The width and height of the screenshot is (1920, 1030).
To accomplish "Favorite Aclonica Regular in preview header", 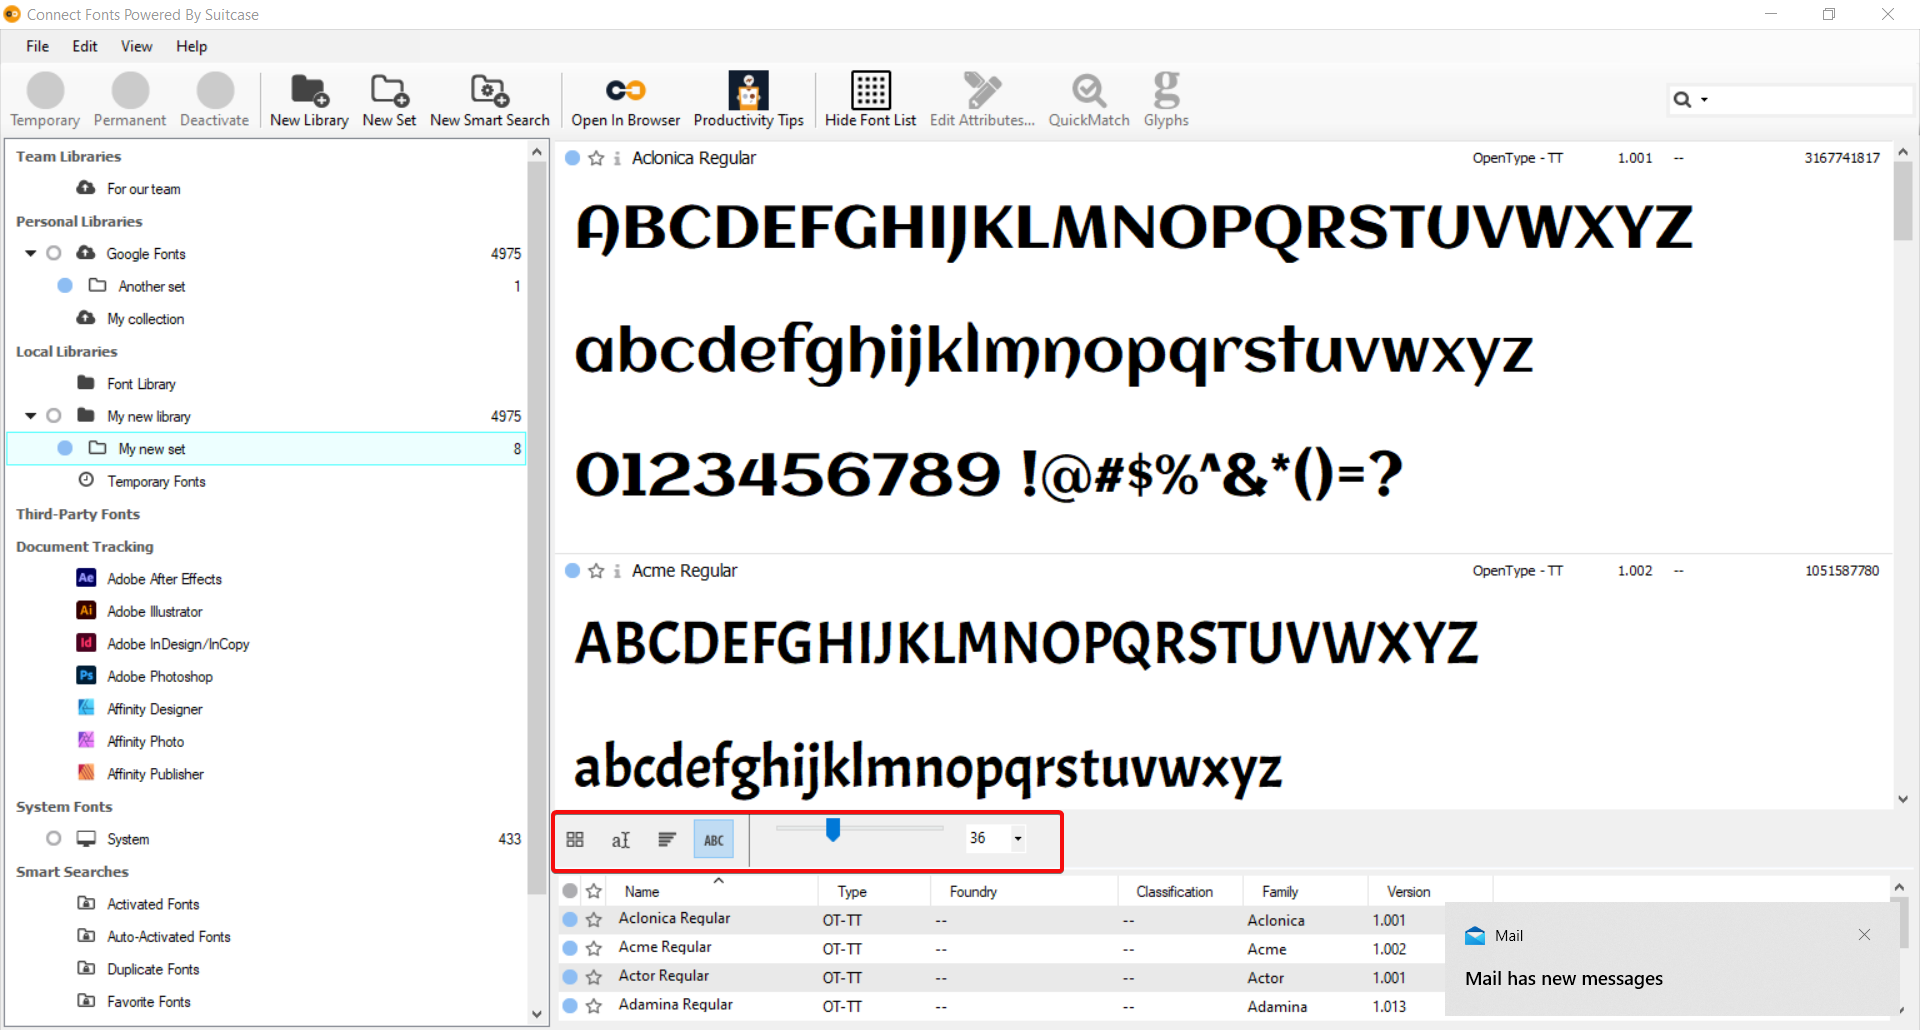I will 596,158.
